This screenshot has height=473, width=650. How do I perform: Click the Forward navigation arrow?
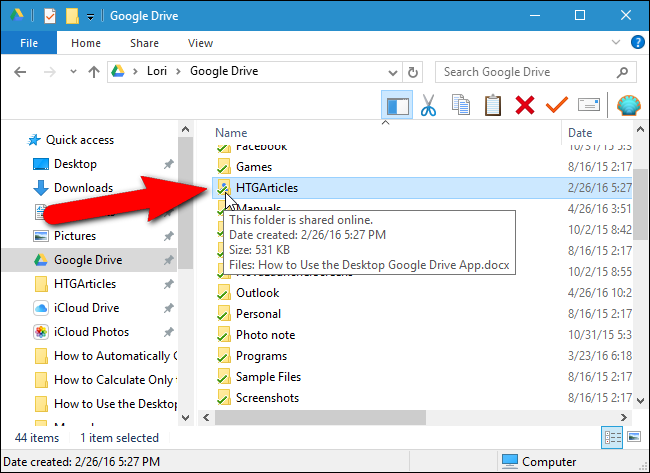(50, 72)
